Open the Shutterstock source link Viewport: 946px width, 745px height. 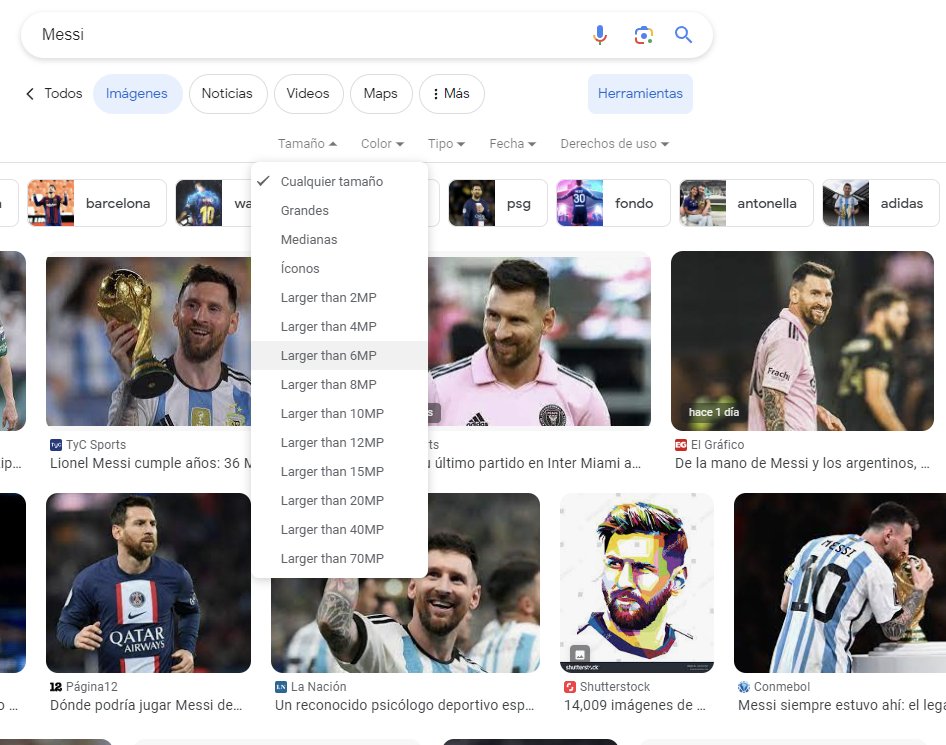pyautogui.click(x=608, y=686)
